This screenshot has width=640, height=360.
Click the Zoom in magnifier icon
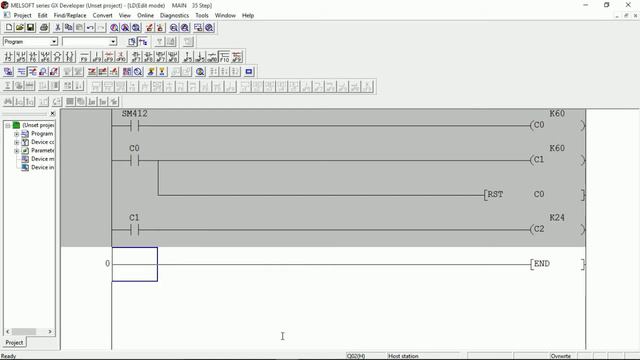pos(185,28)
